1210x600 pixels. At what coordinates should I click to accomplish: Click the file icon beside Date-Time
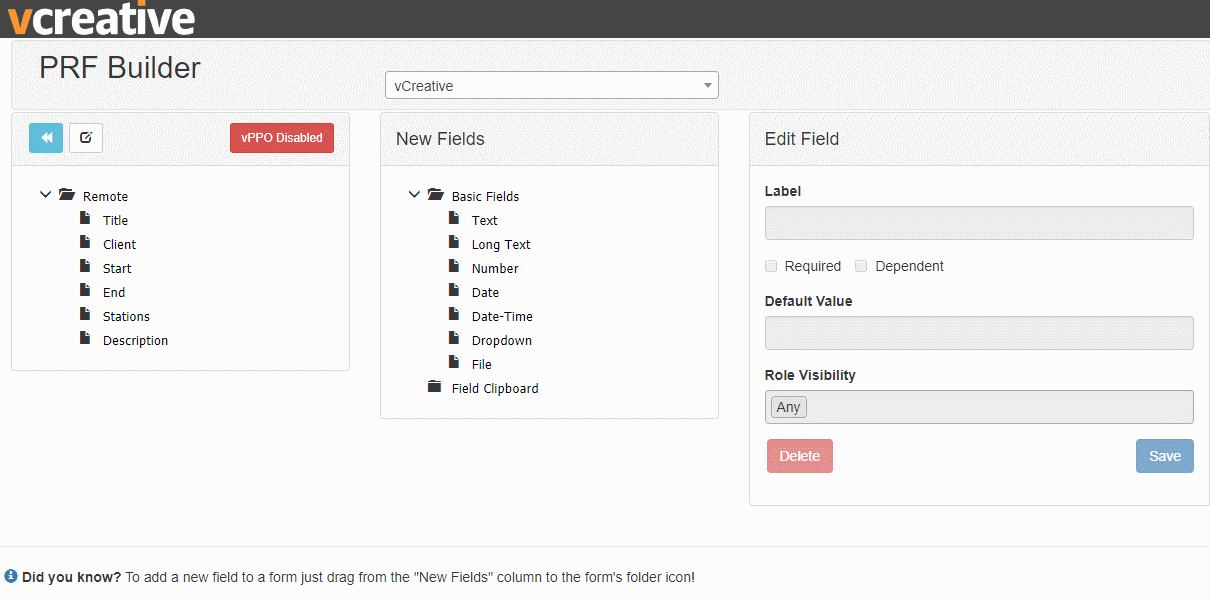(454, 315)
